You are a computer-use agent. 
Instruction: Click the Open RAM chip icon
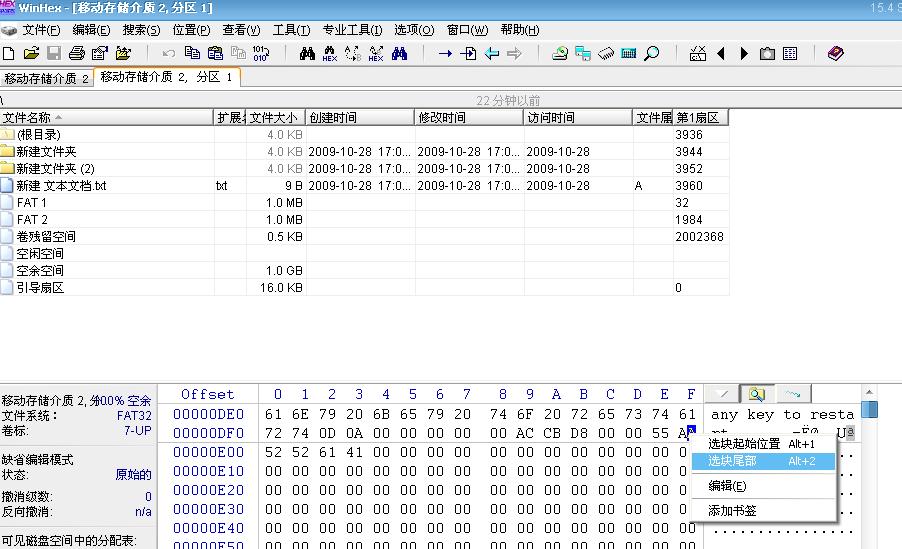click(x=606, y=54)
